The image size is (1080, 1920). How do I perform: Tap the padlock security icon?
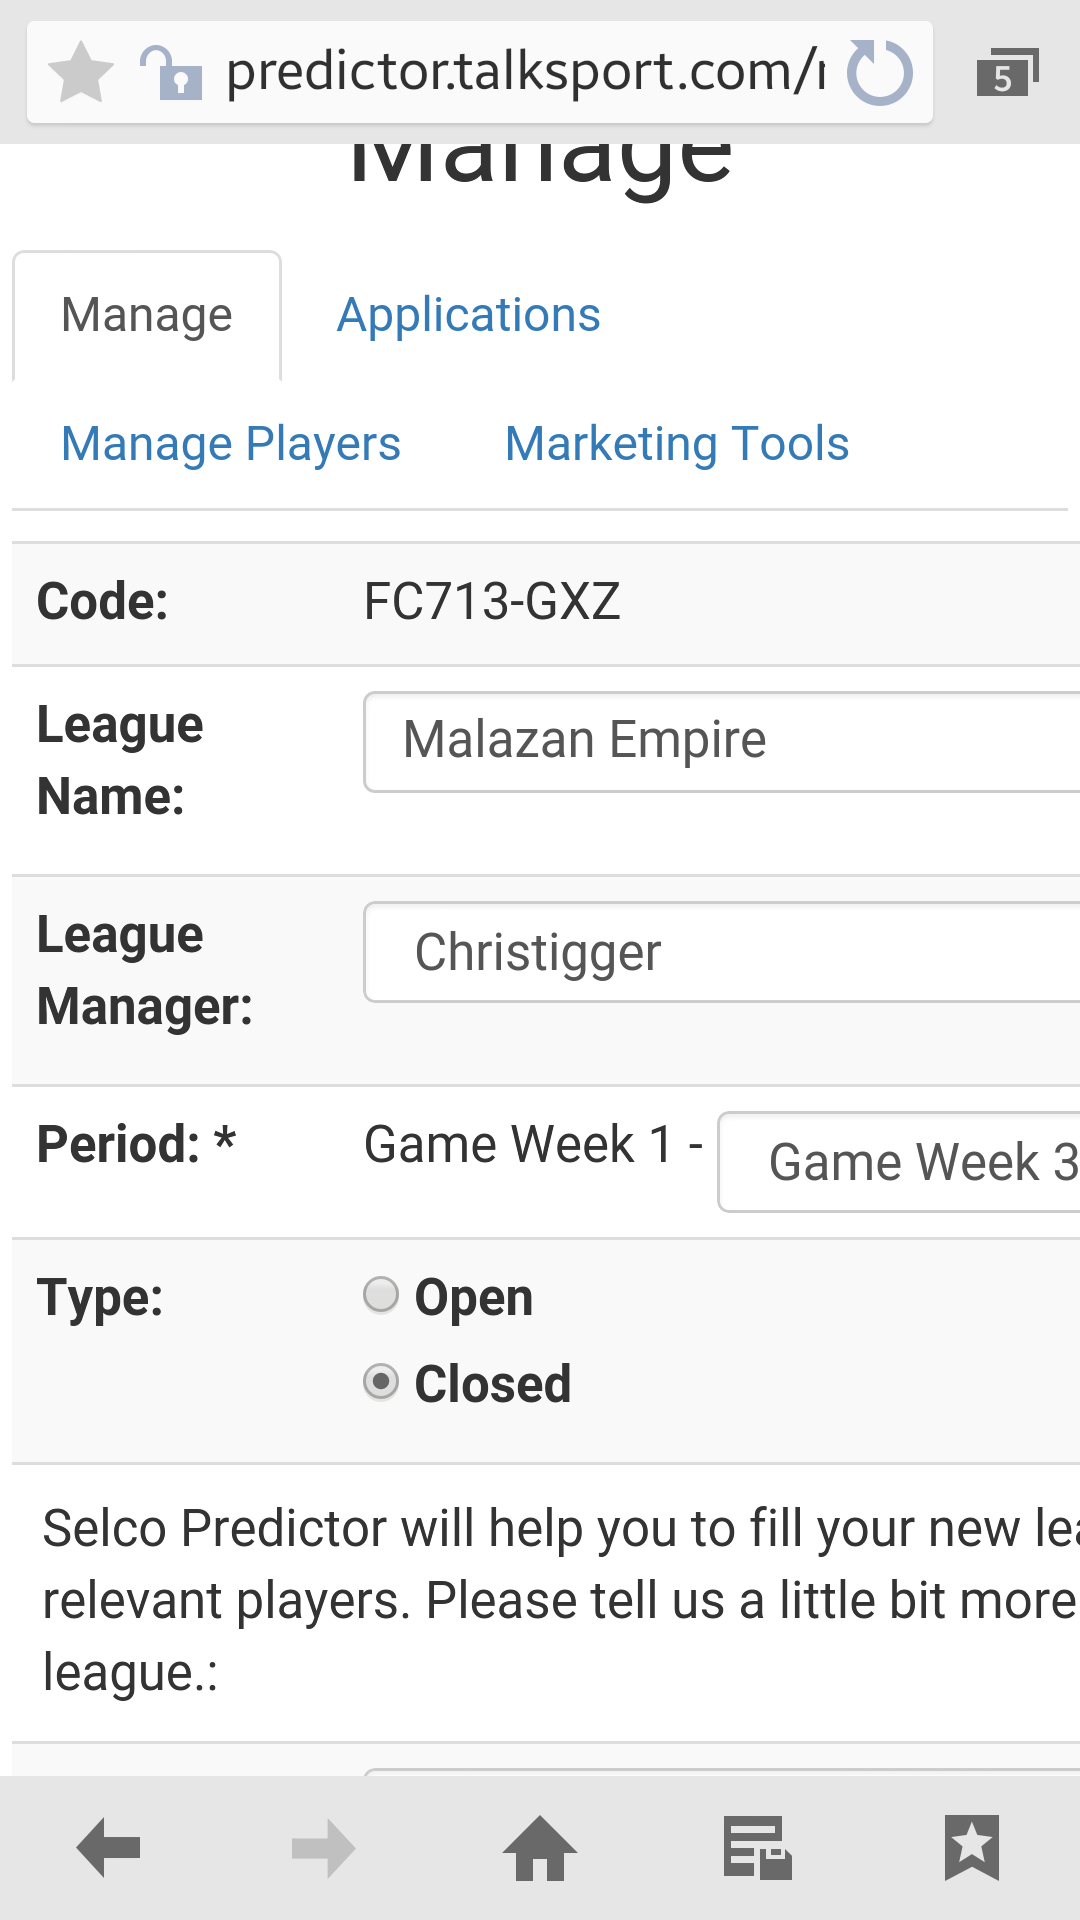[x=171, y=72]
